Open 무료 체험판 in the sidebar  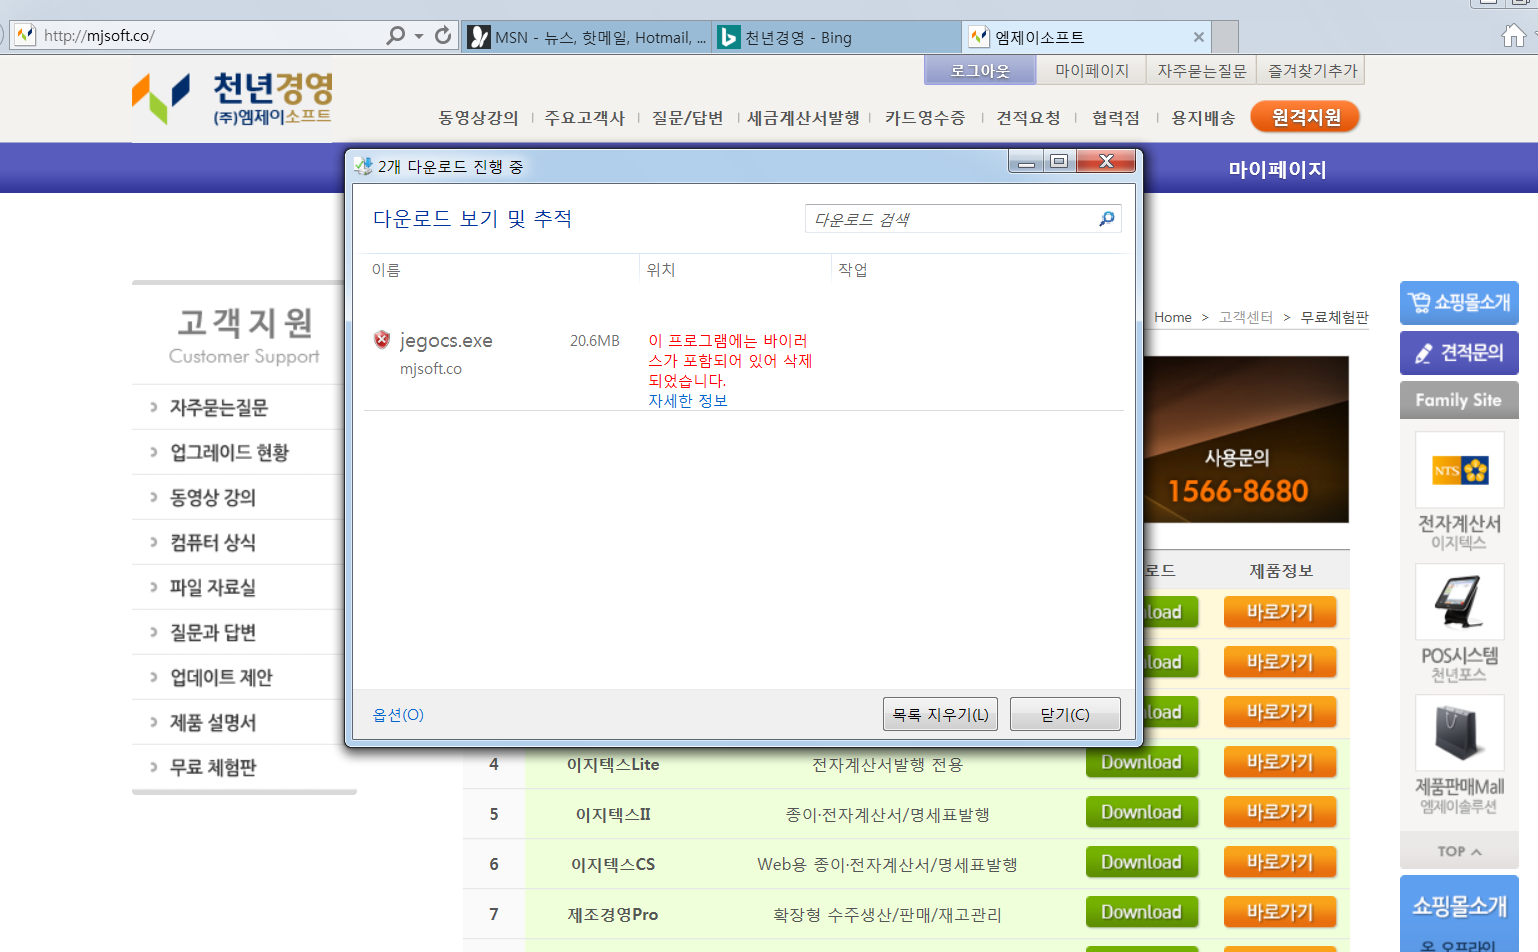(213, 767)
